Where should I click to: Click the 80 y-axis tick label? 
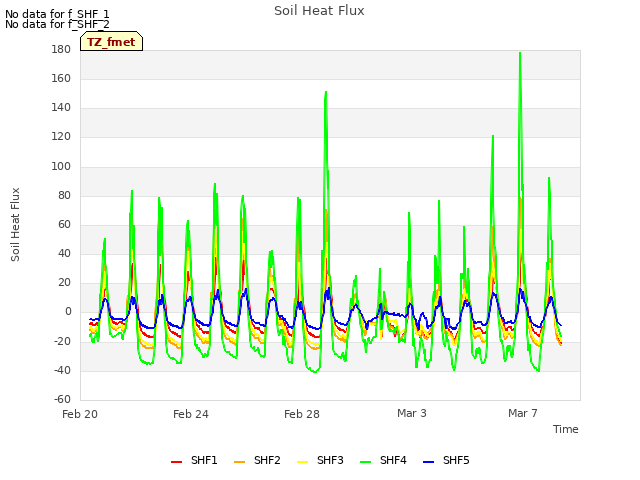[64, 196]
